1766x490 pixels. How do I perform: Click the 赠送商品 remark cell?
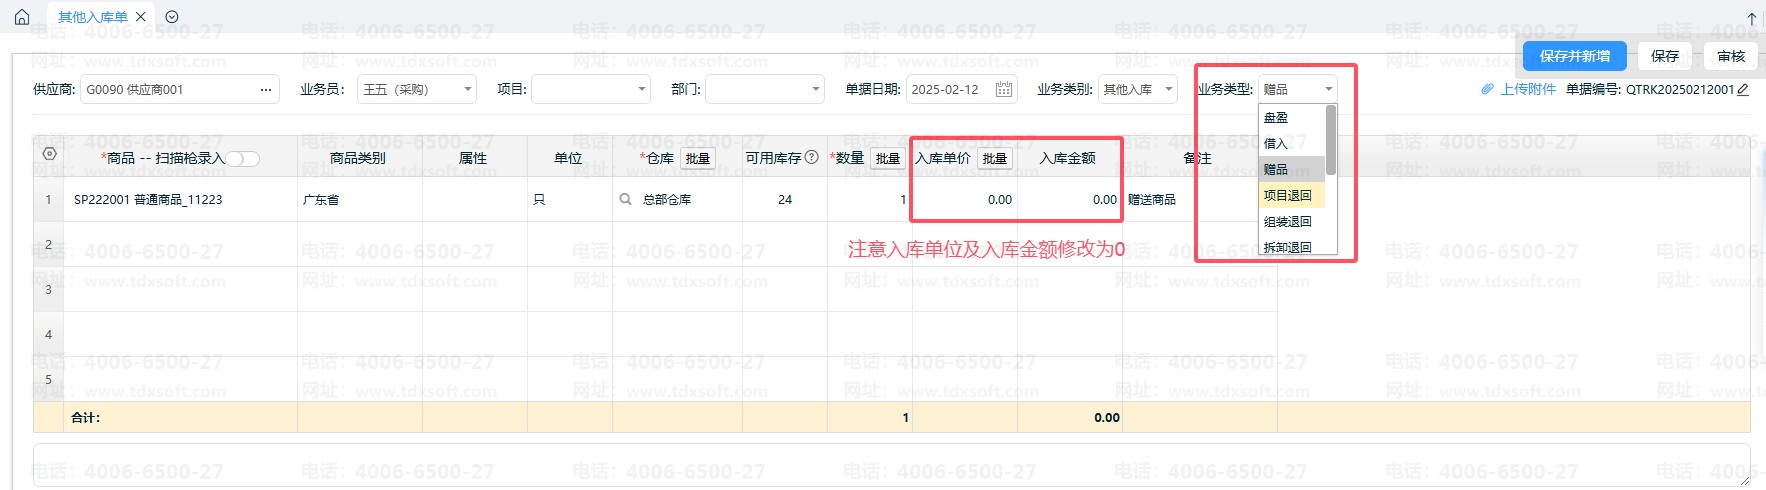1200,199
